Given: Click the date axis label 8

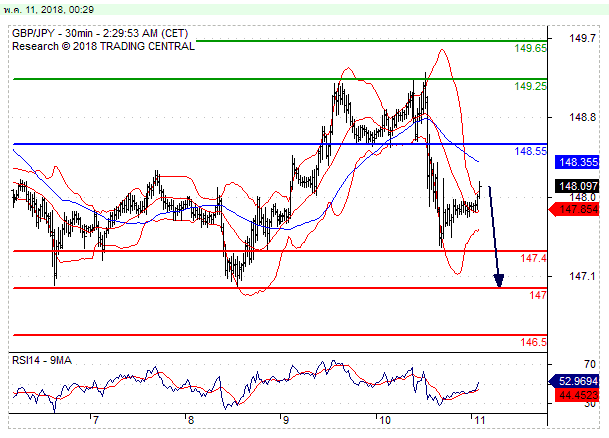Looking at the screenshot, I should click(191, 420).
